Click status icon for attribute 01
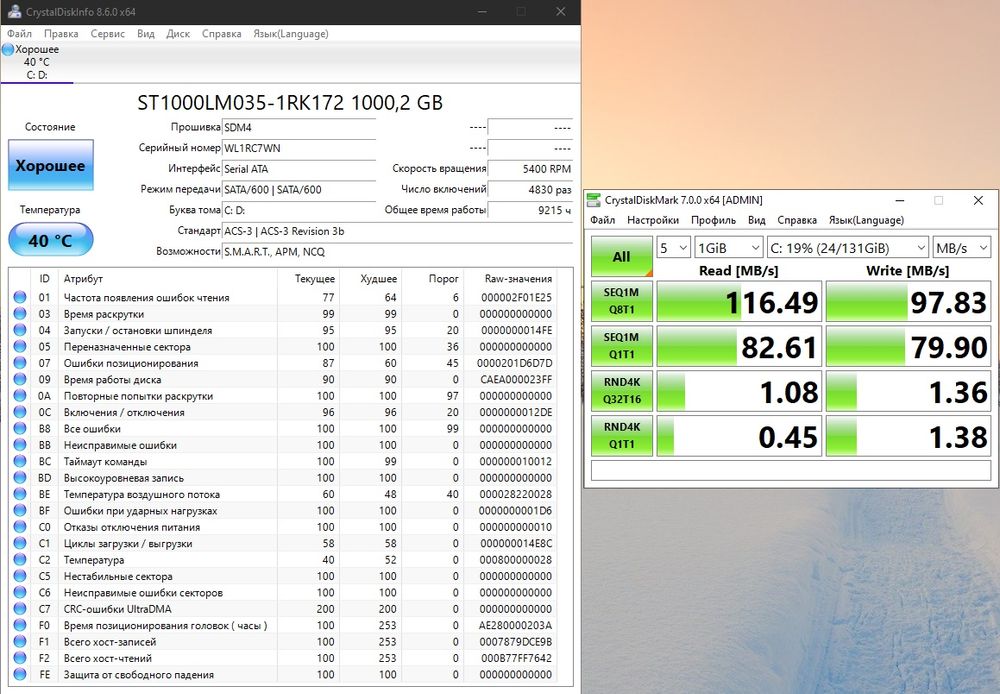Screen dimensions: 1000x694 [x=20, y=297]
